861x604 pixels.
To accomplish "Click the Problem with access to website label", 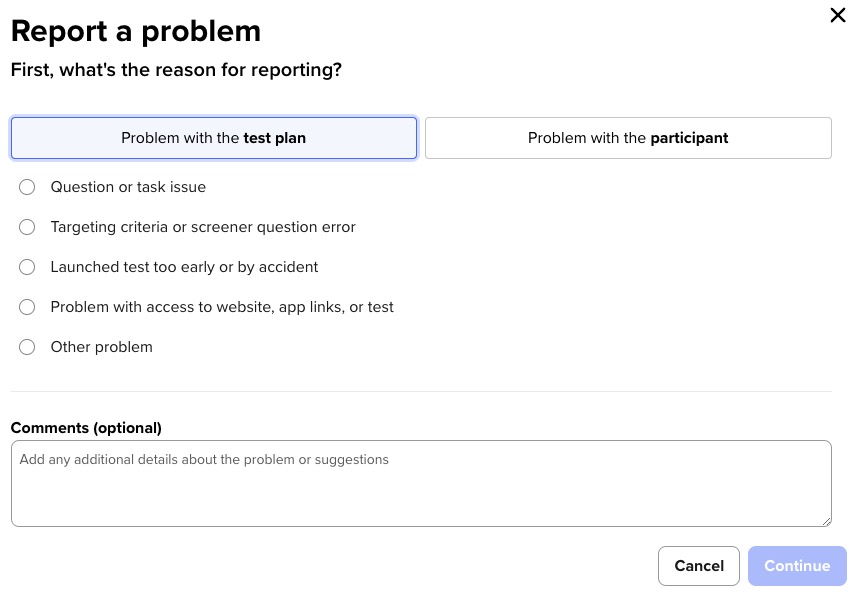I will coord(222,307).
